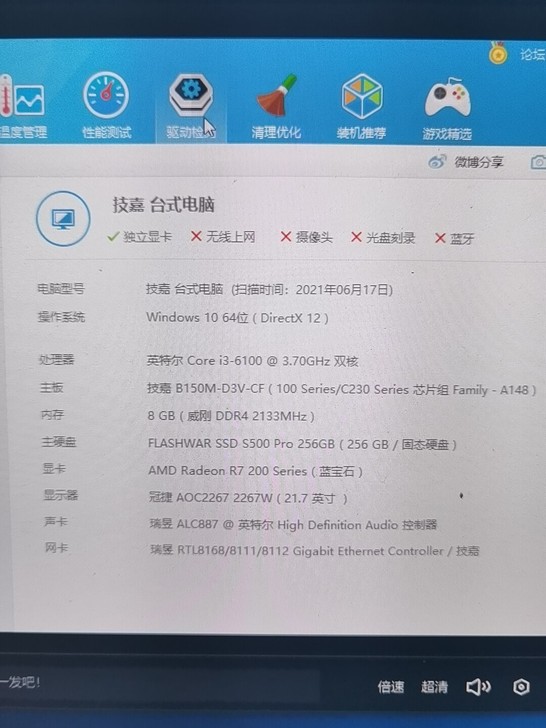
Task: Click the 论坛 forum link
Action: (533, 54)
